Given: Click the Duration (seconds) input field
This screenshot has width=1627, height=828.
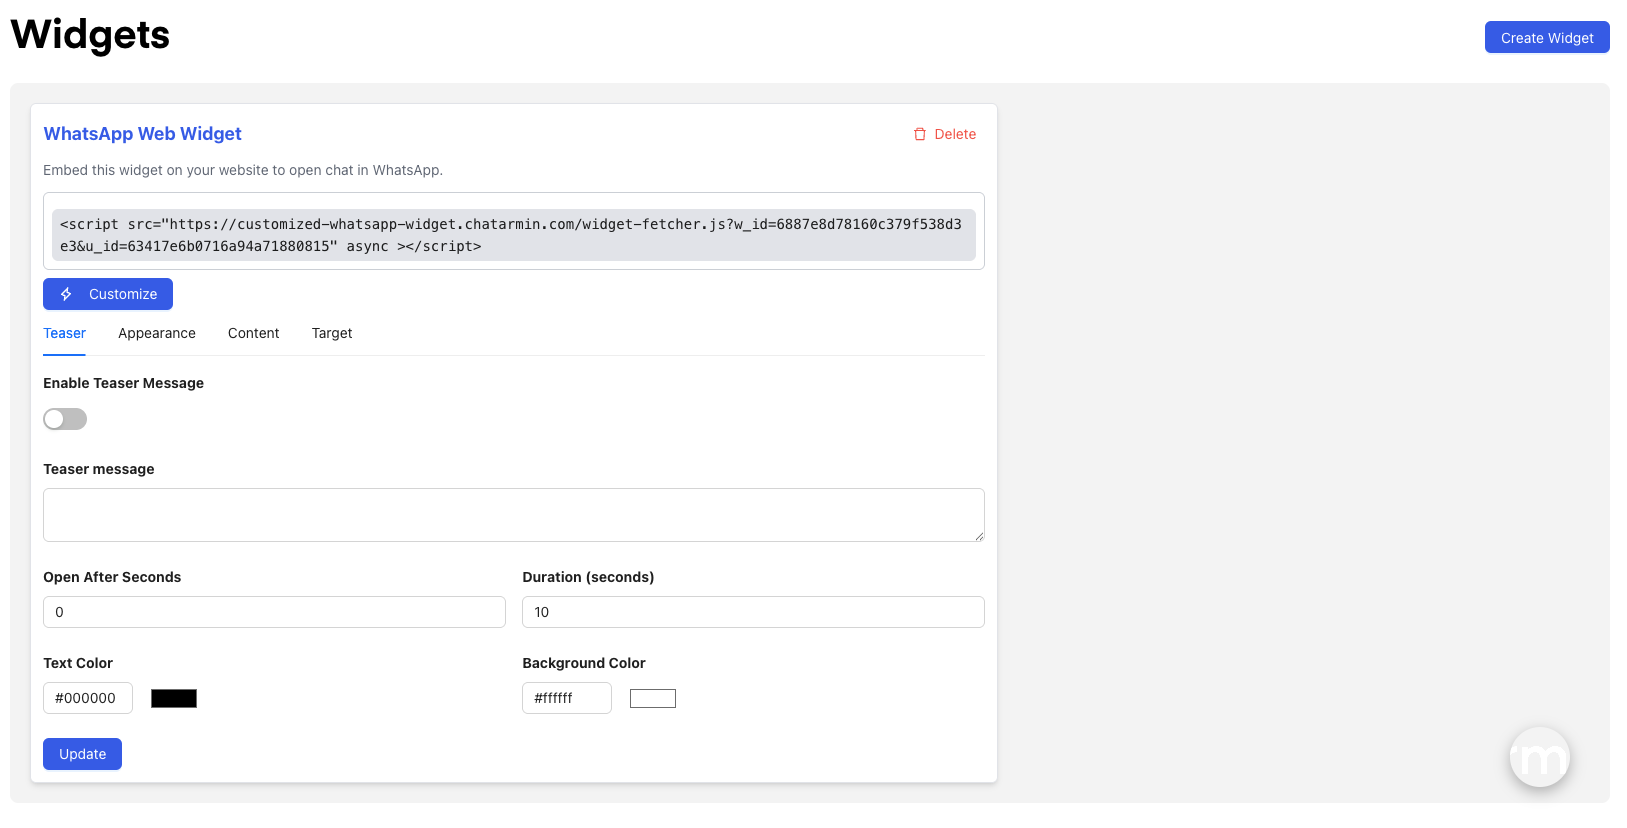Looking at the screenshot, I should pos(753,612).
